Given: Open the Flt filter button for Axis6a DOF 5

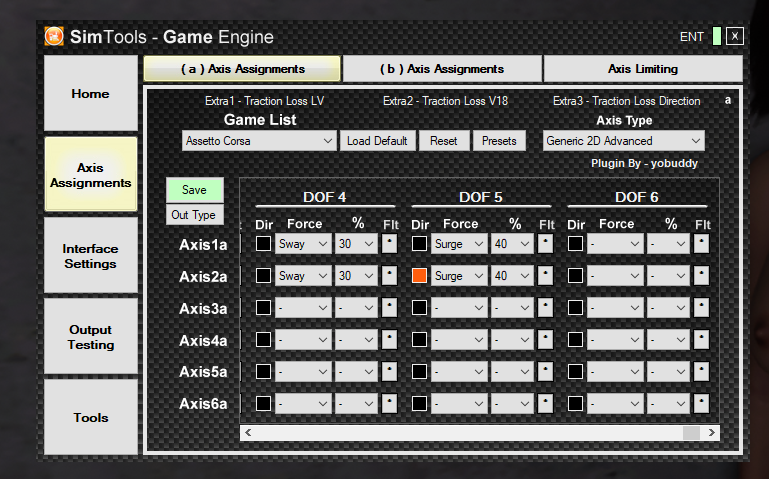Looking at the screenshot, I should [545, 403].
